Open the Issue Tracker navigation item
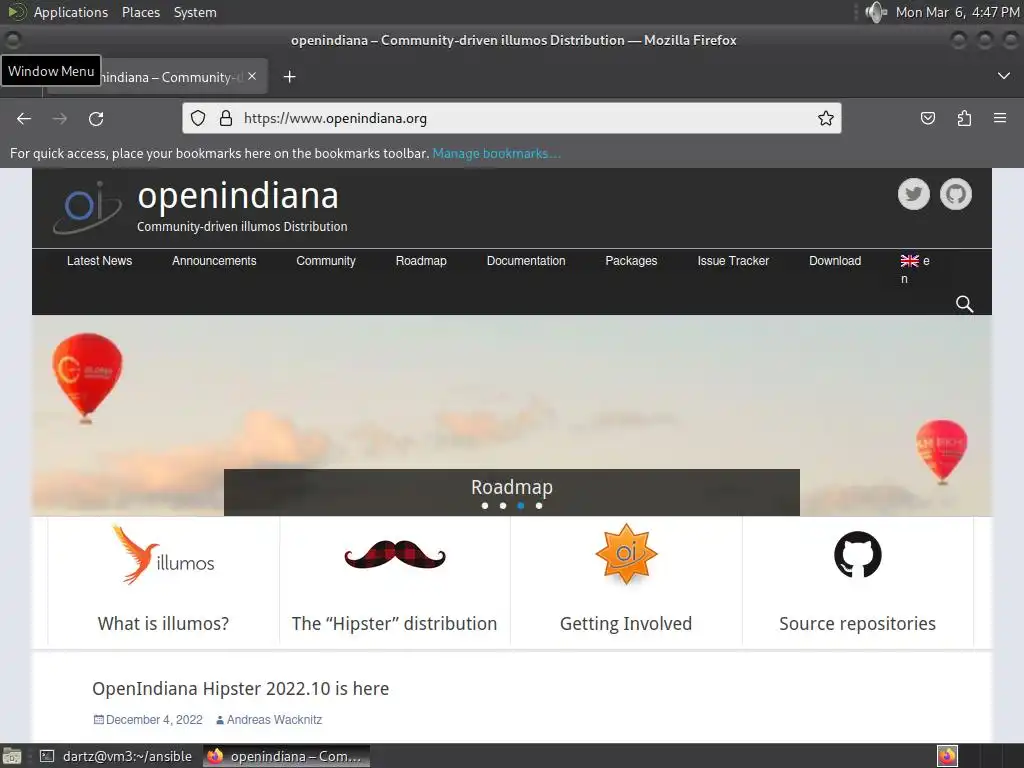The image size is (1024, 768). pos(733,261)
